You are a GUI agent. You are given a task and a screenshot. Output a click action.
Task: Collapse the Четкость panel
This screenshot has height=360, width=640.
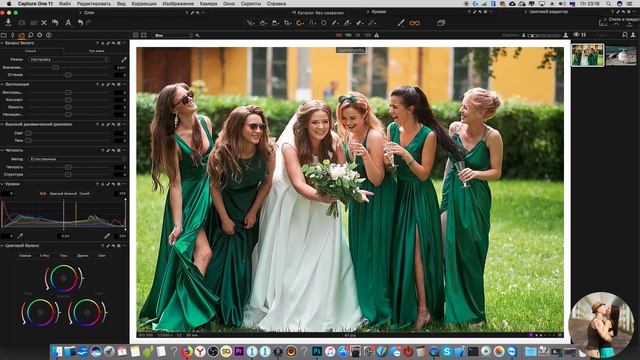pyautogui.click(x=2, y=150)
